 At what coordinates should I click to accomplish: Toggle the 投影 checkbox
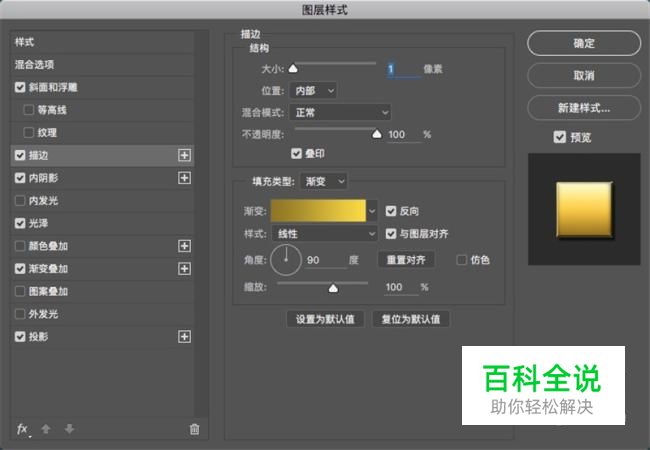tap(20, 337)
